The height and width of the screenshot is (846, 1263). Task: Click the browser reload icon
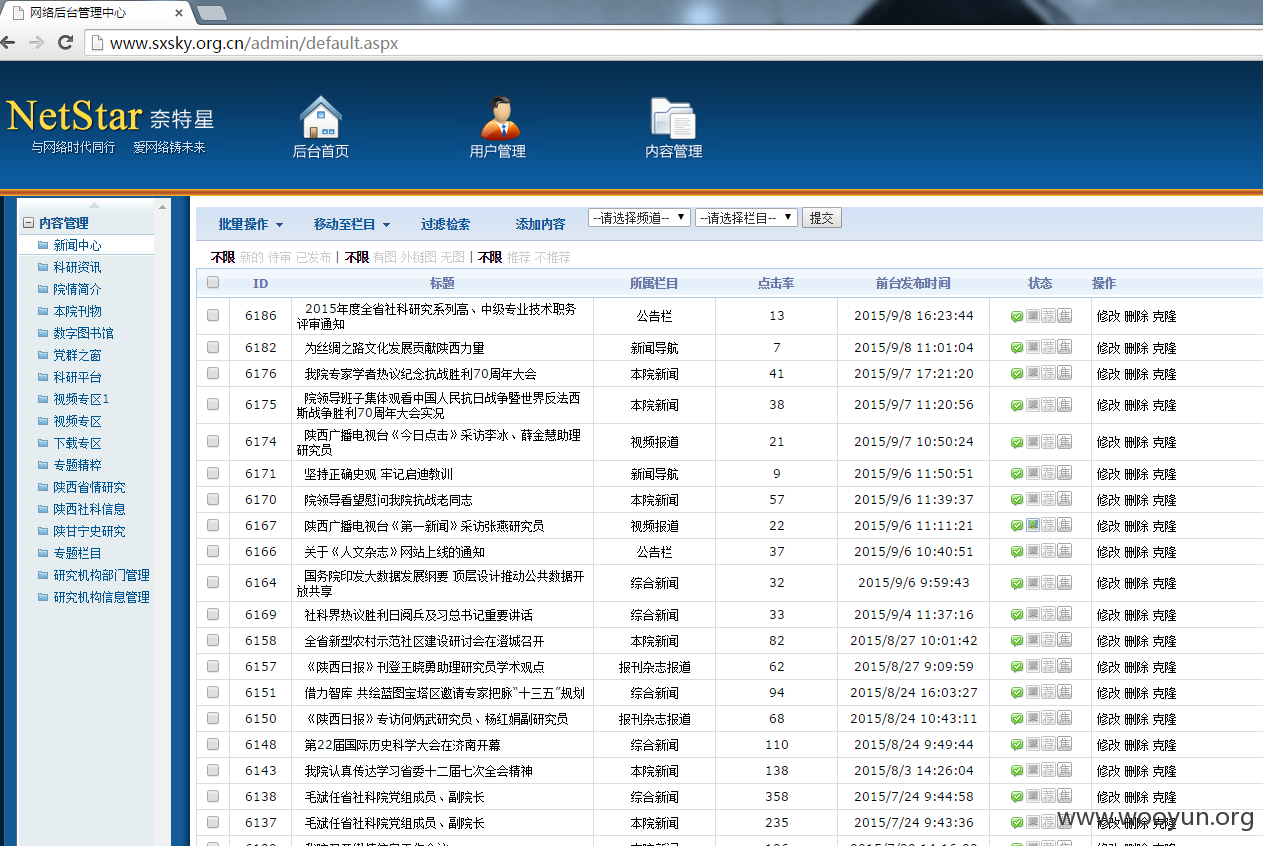click(66, 42)
